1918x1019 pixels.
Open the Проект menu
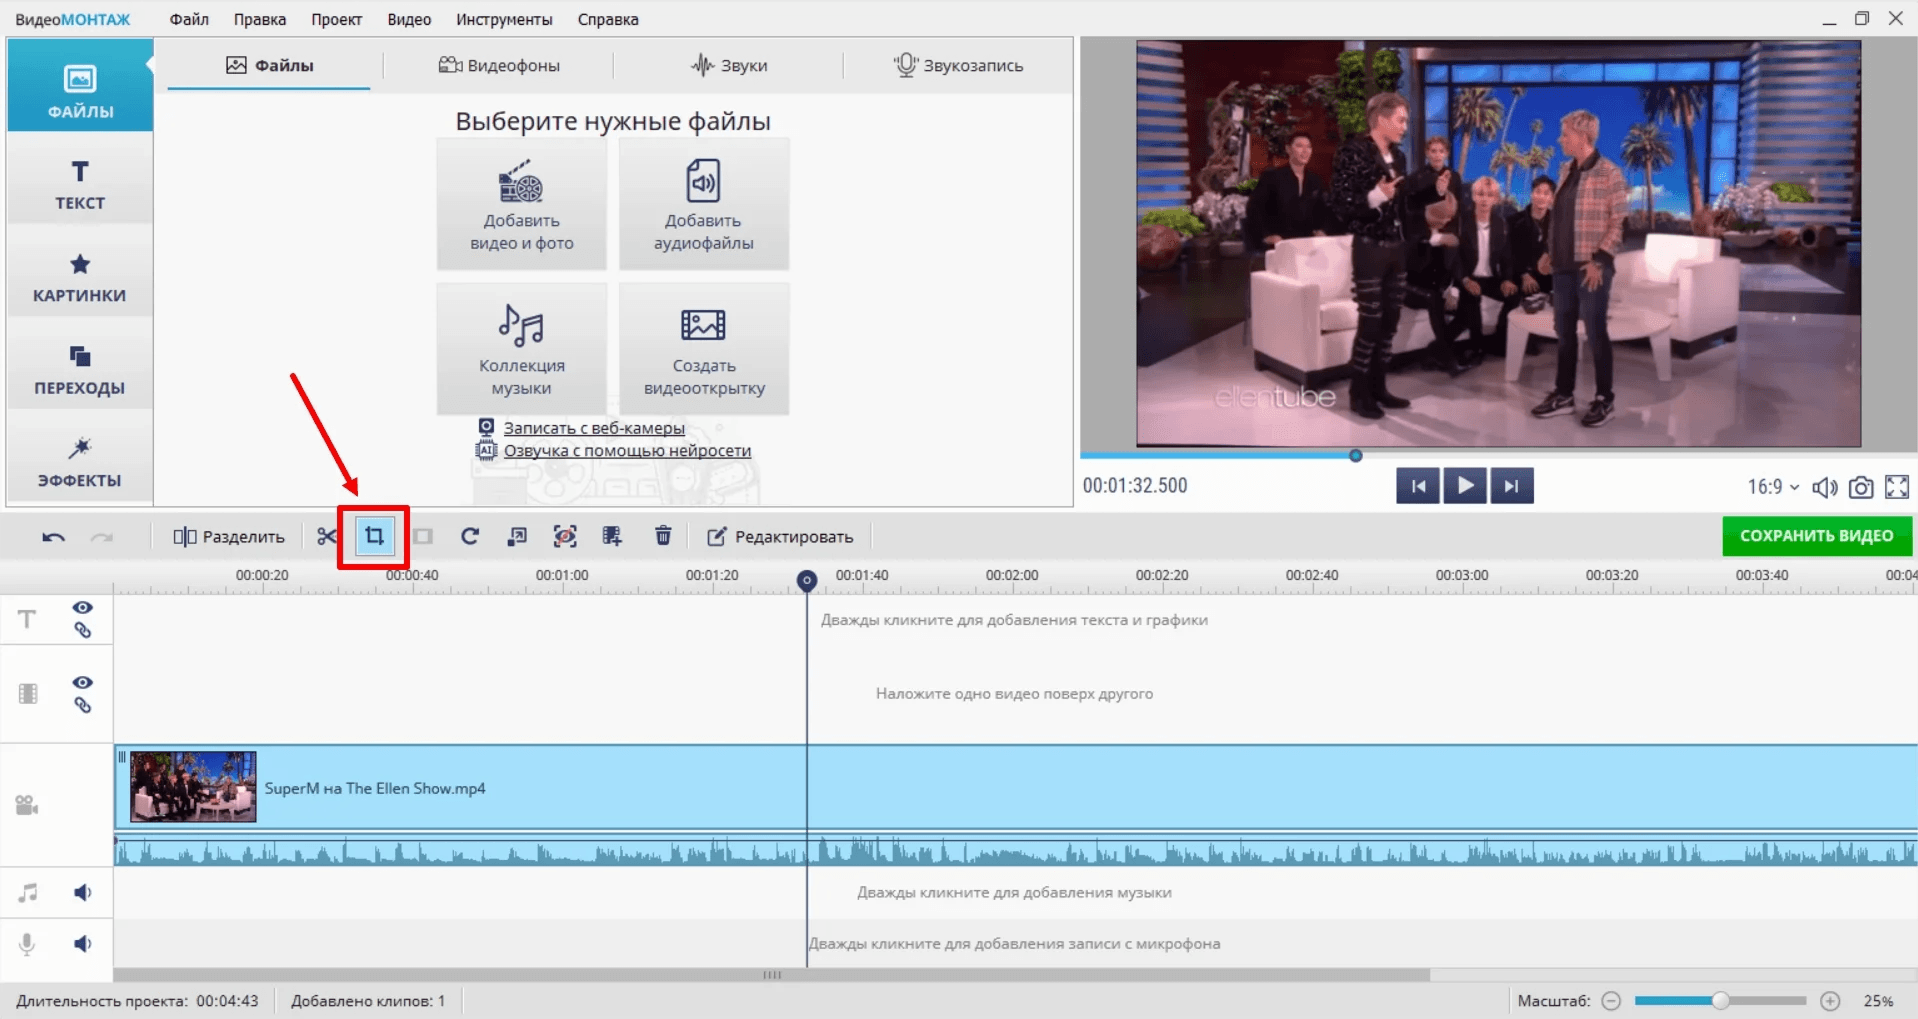tap(336, 19)
